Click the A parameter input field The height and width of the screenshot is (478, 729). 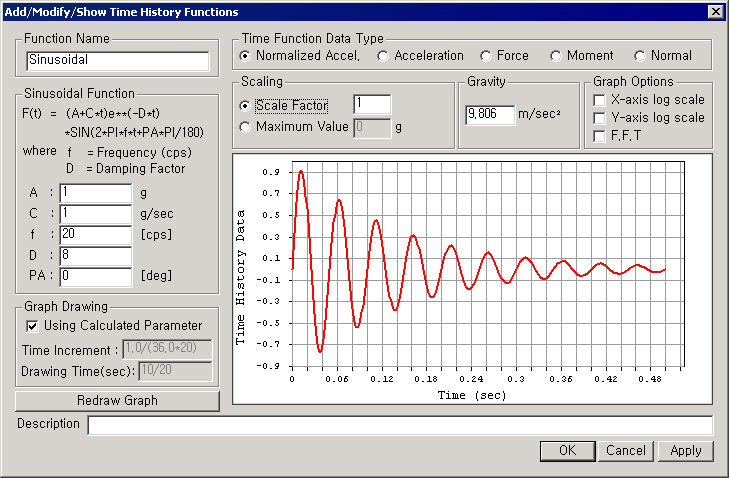point(96,193)
